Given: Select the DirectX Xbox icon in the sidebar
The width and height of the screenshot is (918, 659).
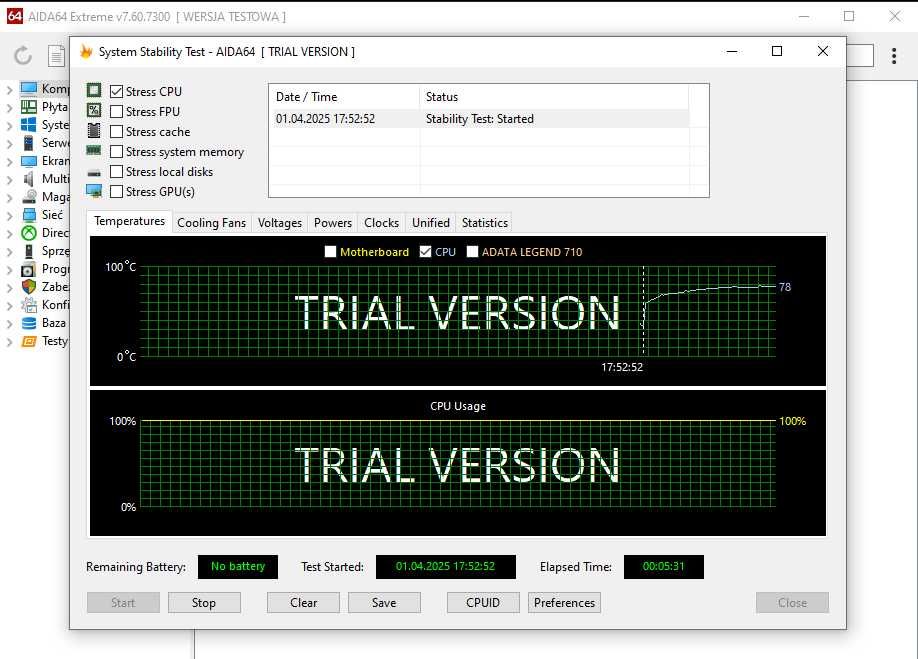Looking at the screenshot, I should pos(29,233).
